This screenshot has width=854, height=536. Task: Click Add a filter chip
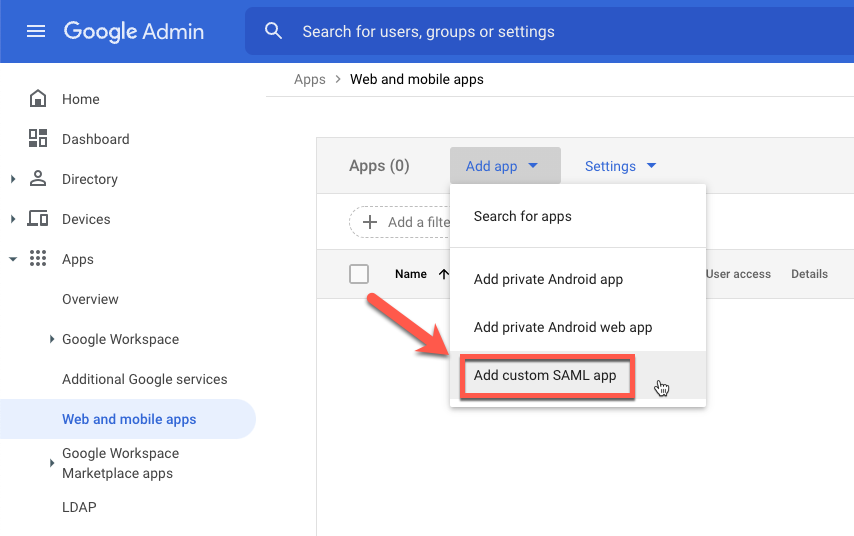click(400, 222)
